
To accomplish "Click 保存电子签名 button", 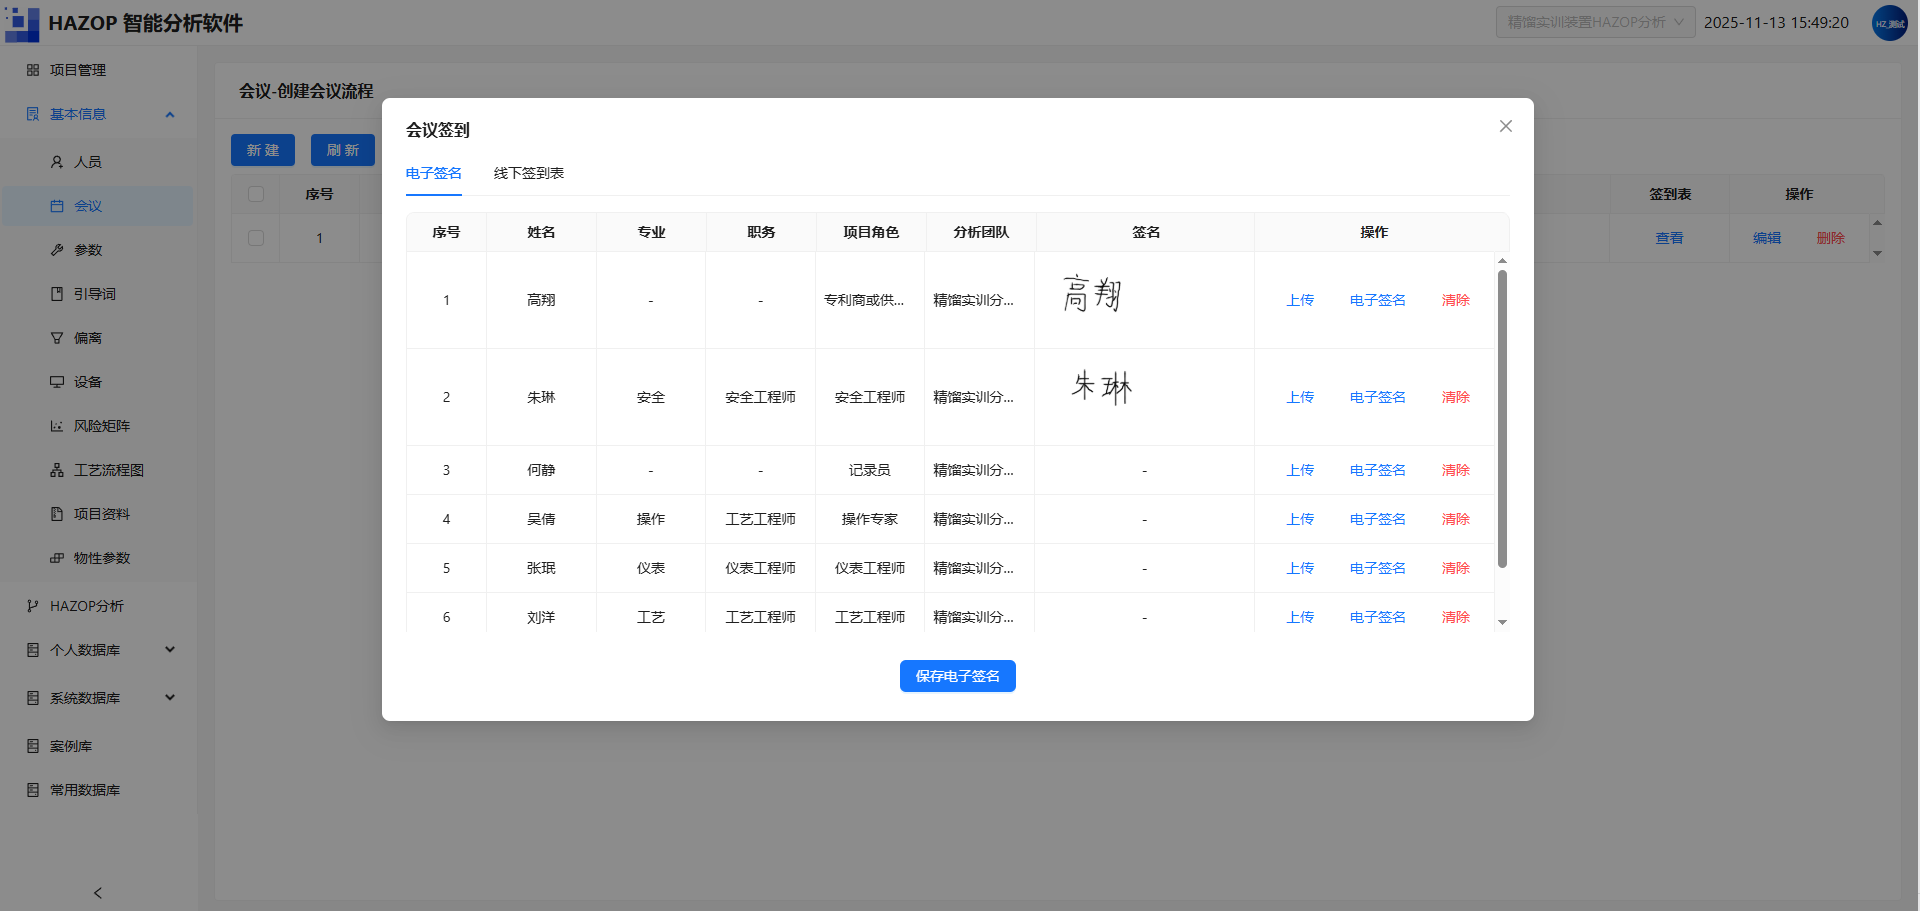I will 958,676.
